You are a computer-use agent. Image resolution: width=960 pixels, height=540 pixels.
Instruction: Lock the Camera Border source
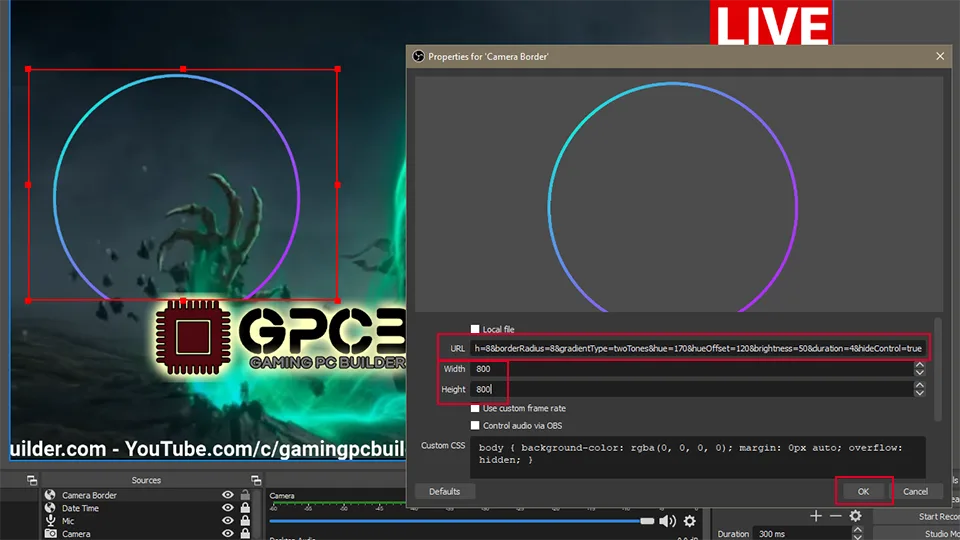[245, 495]
